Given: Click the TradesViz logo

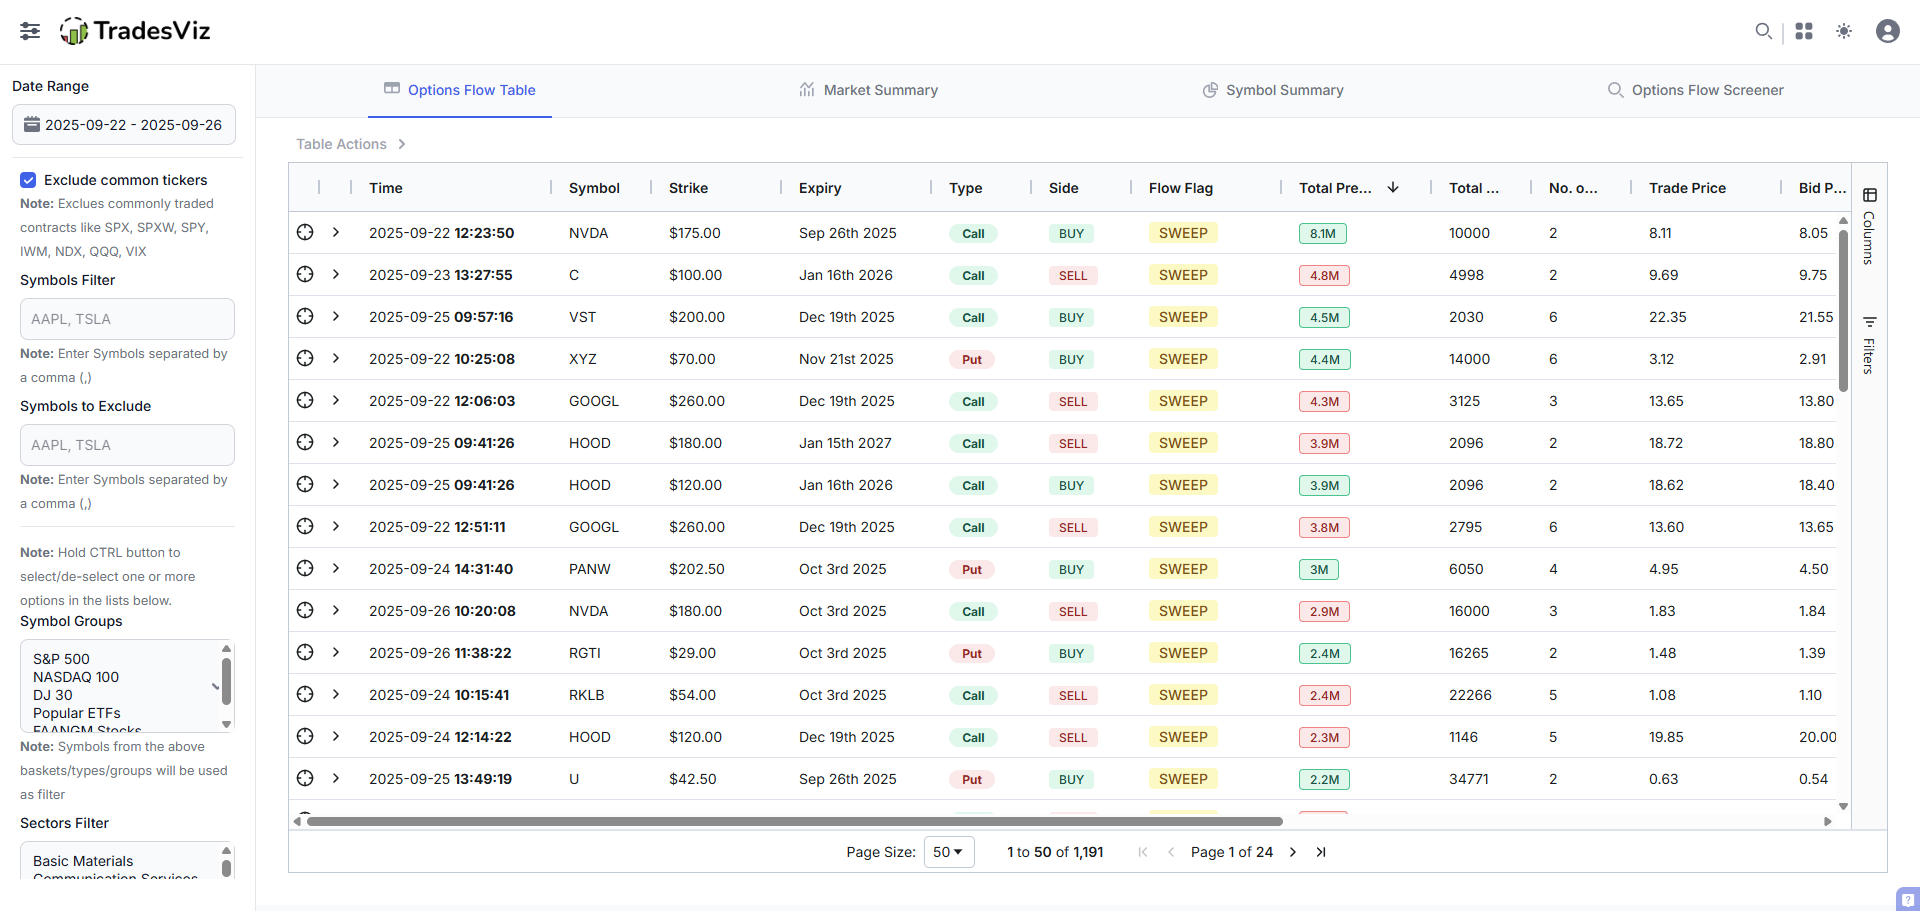Looking at the screenshot, I should pos(135,31).
